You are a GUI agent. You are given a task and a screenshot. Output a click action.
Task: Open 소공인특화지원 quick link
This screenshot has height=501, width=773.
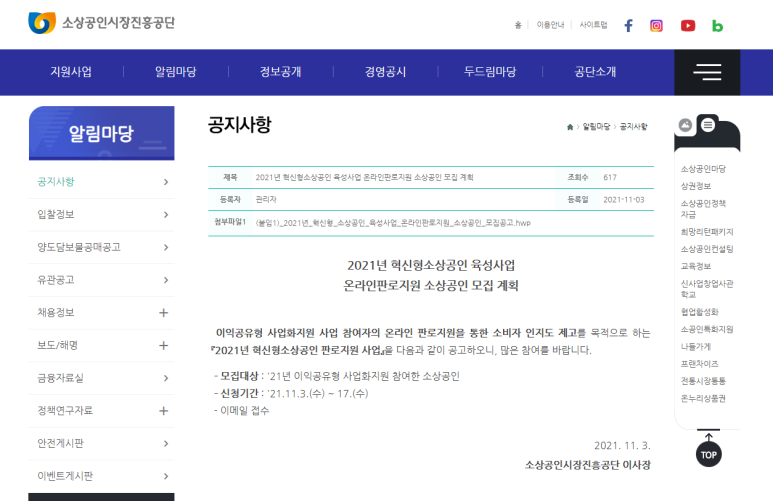pyautogui.click(x=707, y=329)
